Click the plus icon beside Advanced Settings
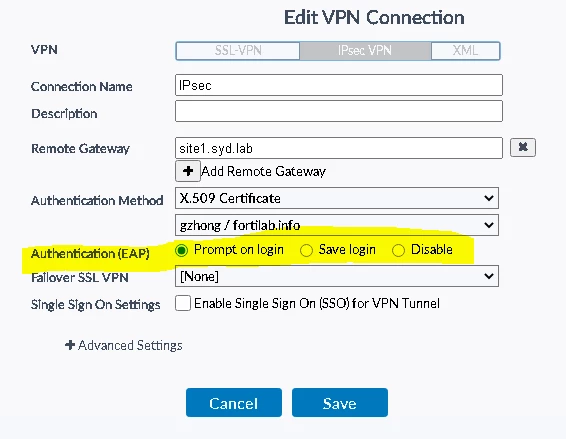 (70, 345)
